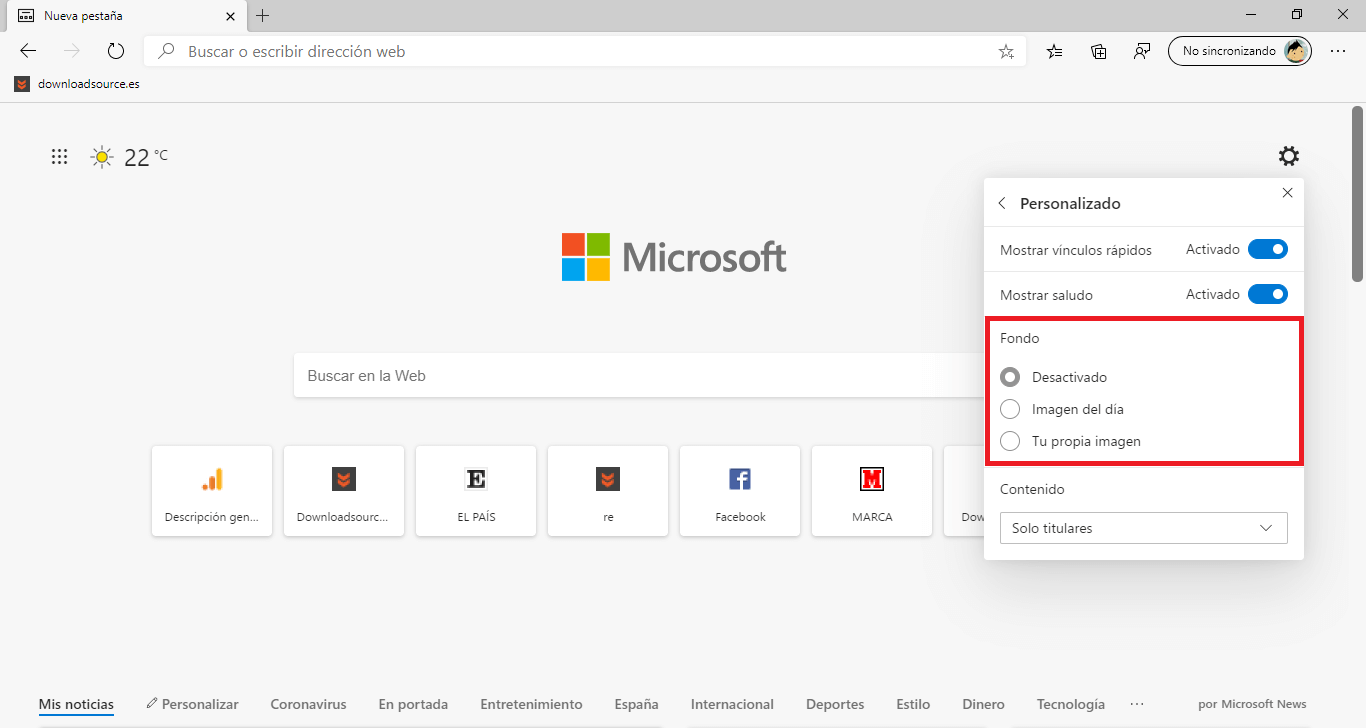Close the Personalizado panel
This screenshot has height=728, width=1366.
[x=1287, y=193]
